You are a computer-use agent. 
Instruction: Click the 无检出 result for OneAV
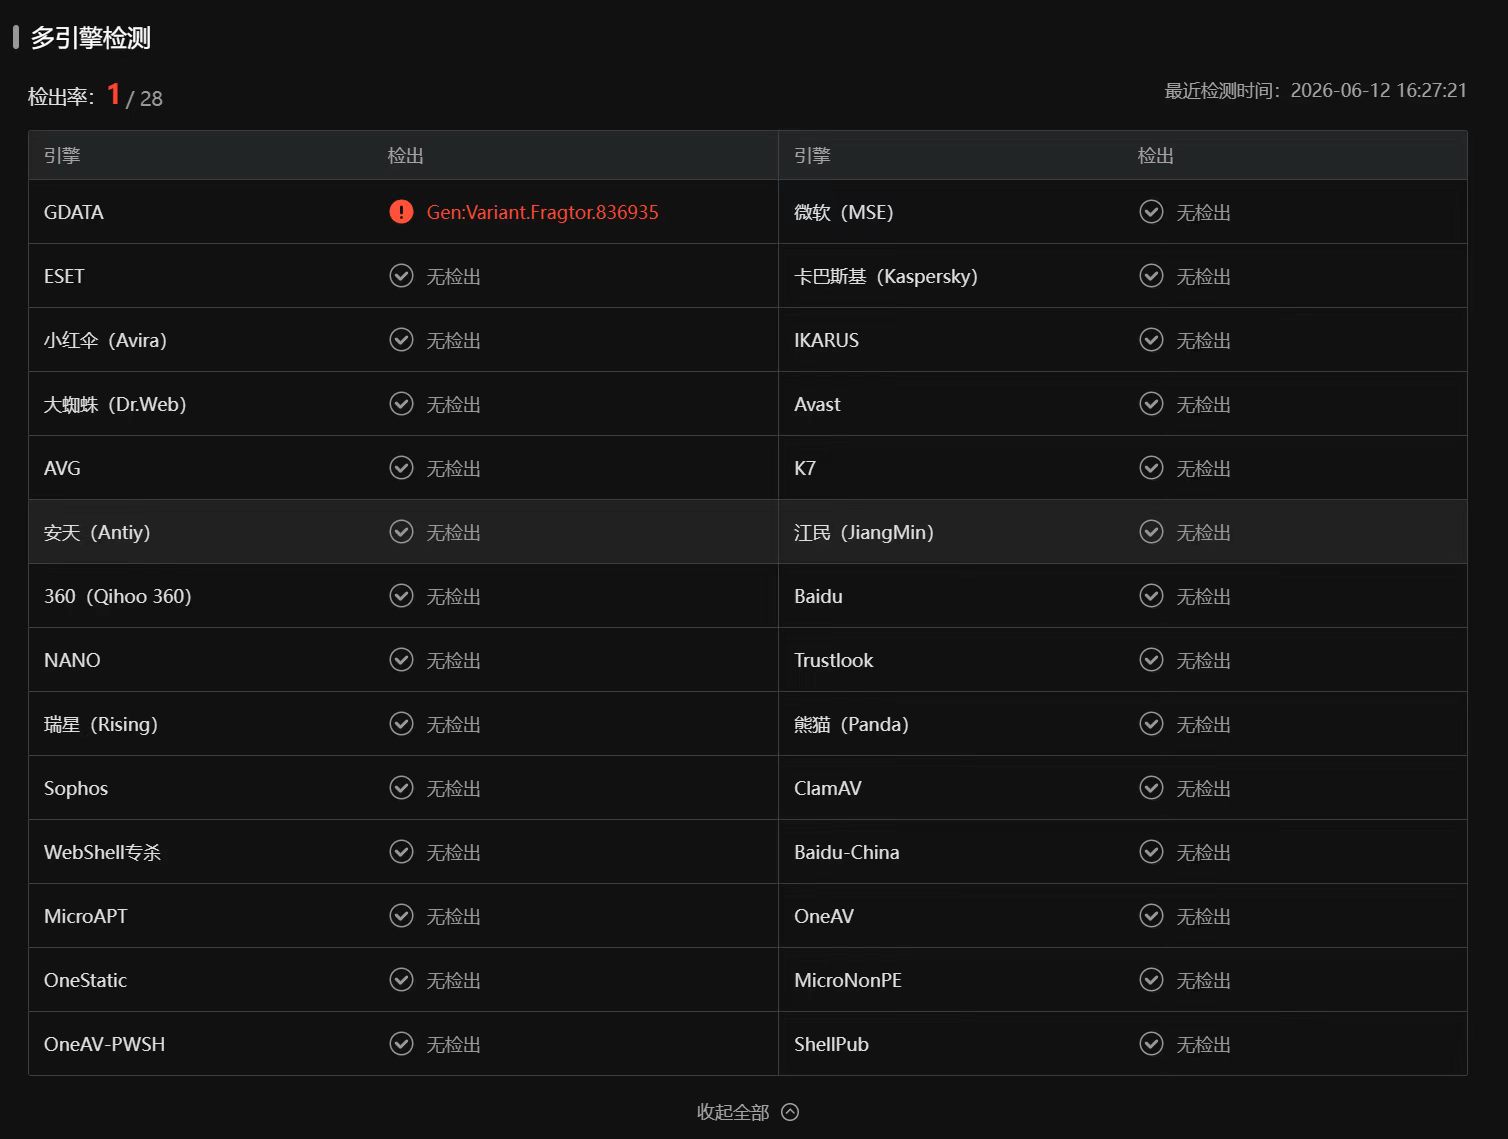point(1203,917)
